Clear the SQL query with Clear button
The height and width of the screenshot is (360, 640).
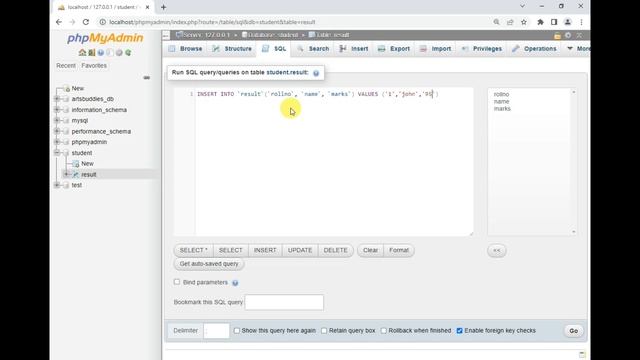[x=371, y=250]
